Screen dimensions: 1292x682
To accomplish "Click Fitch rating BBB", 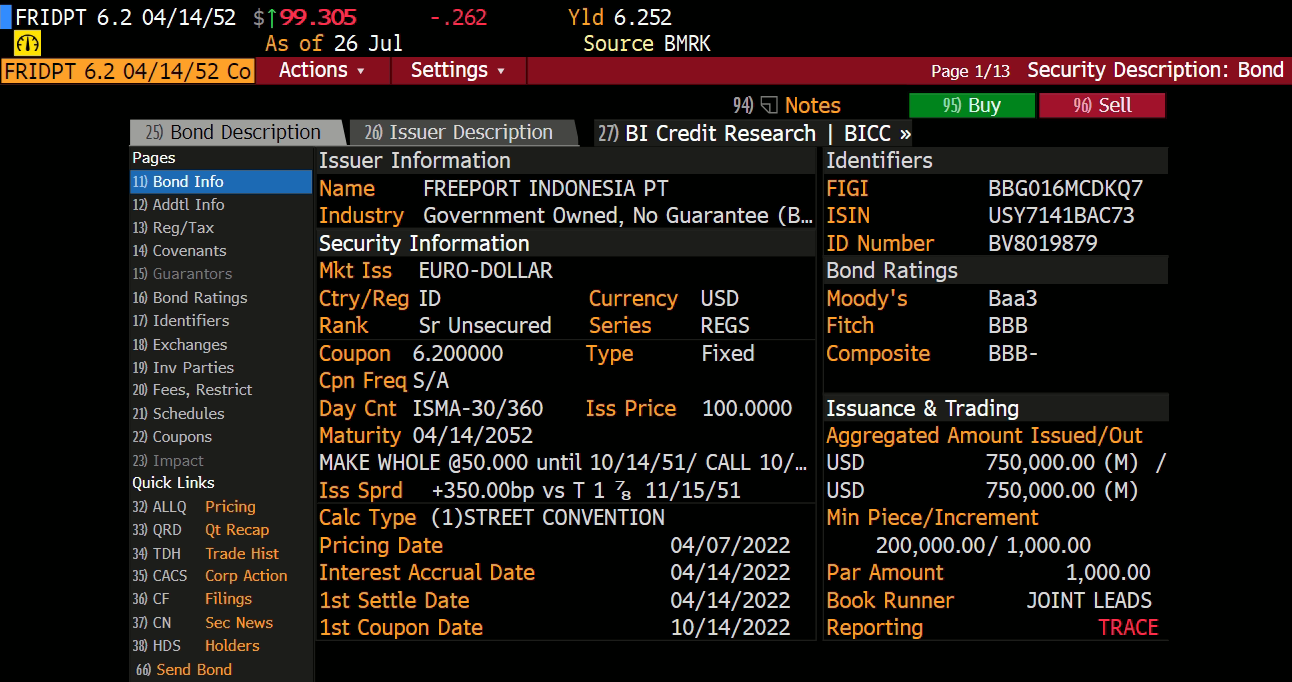I will 1007,326.
